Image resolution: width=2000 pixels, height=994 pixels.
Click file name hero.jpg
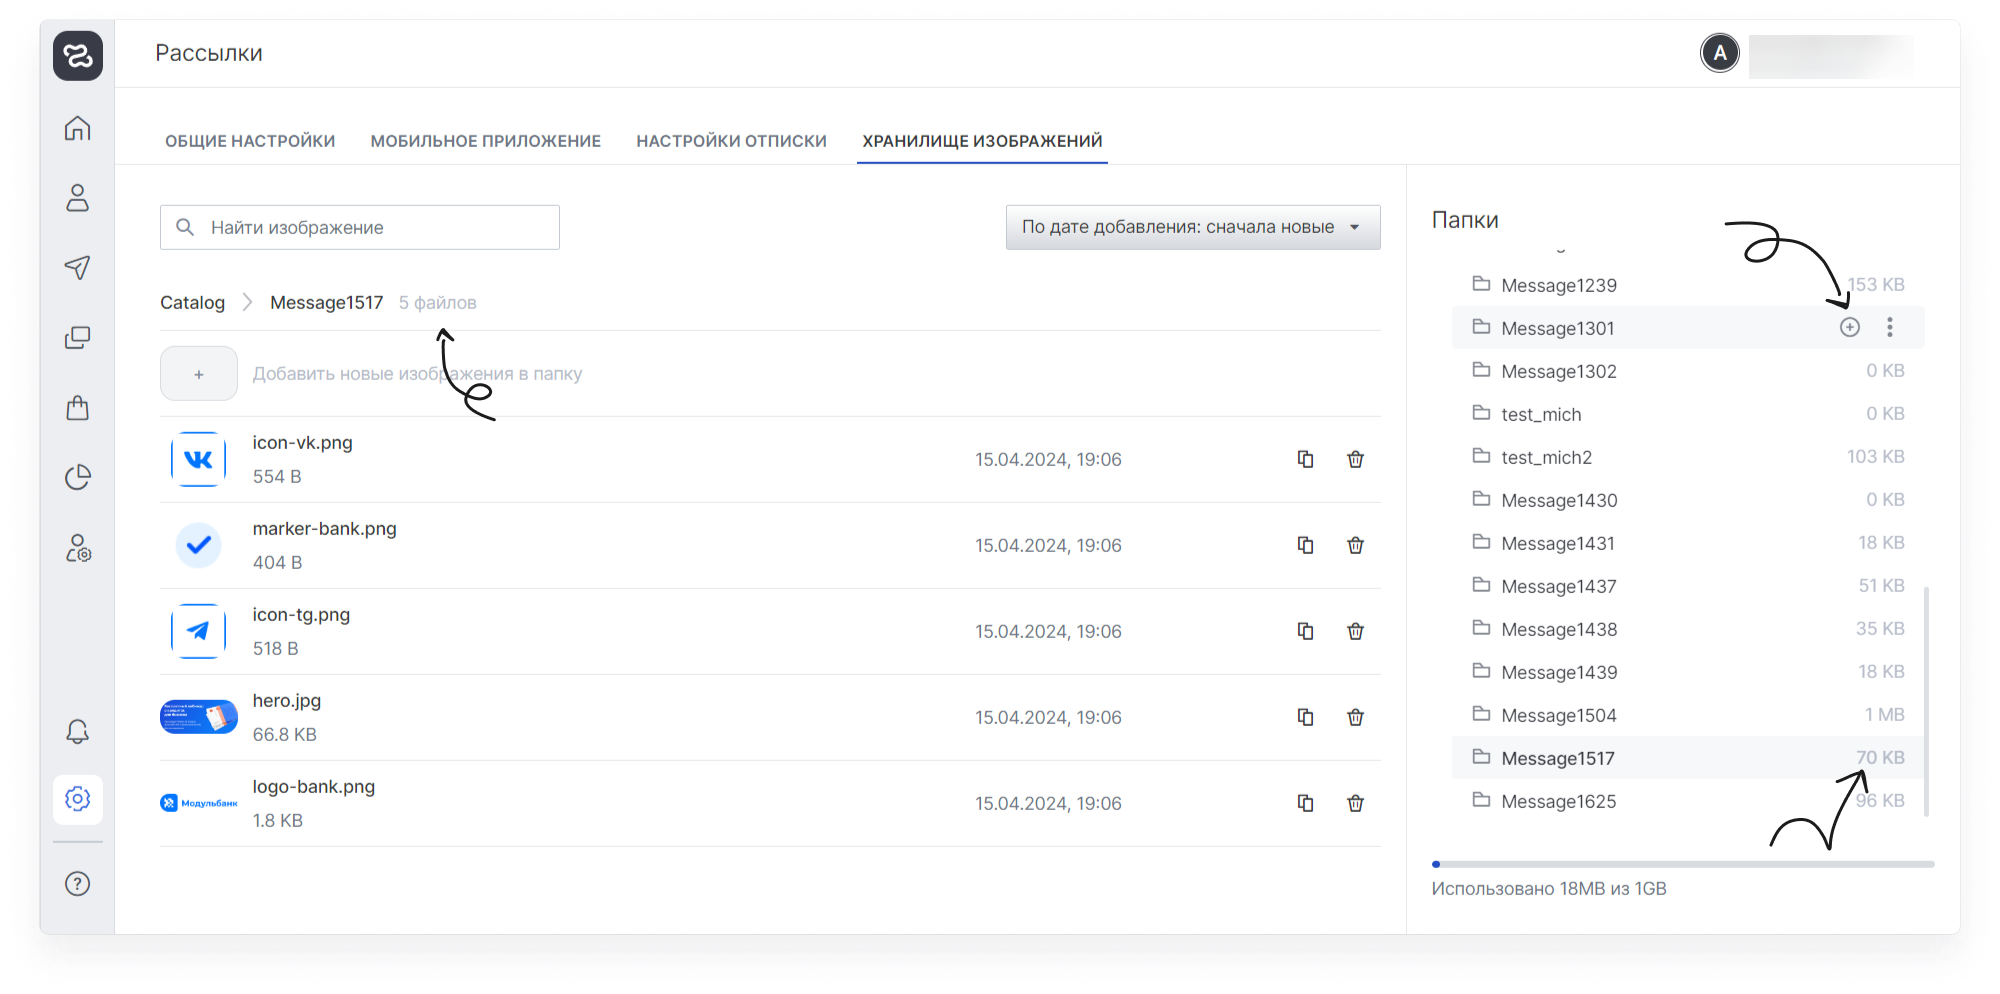point(287,700)
